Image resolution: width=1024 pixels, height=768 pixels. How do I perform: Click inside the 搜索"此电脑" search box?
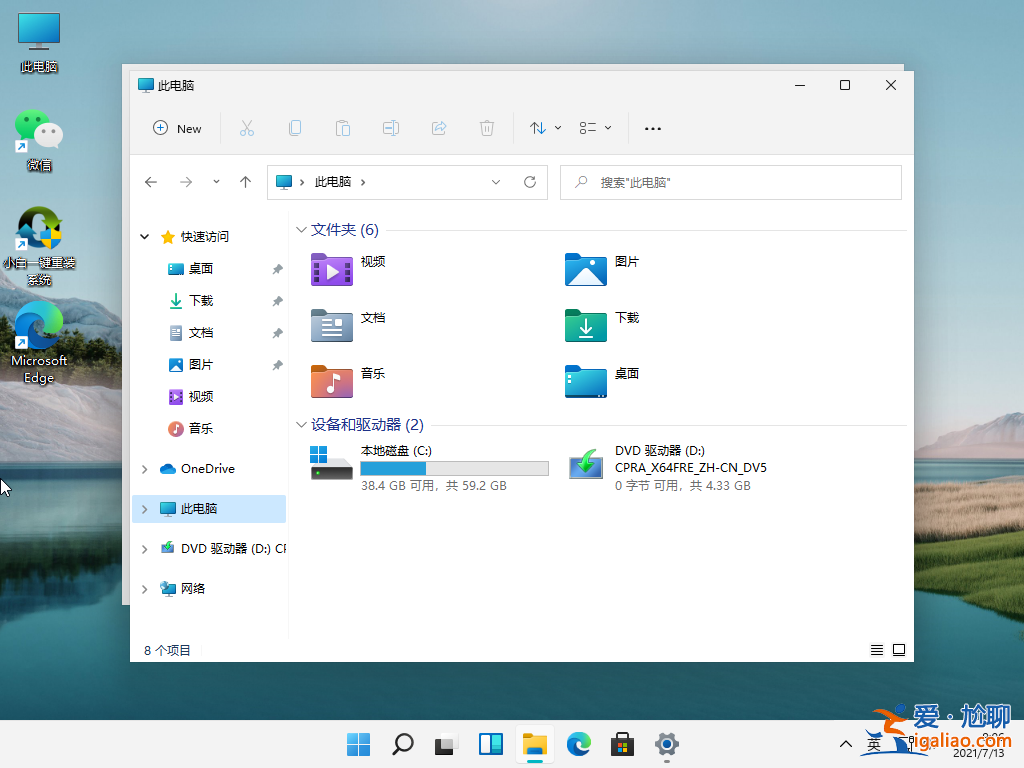730,182
